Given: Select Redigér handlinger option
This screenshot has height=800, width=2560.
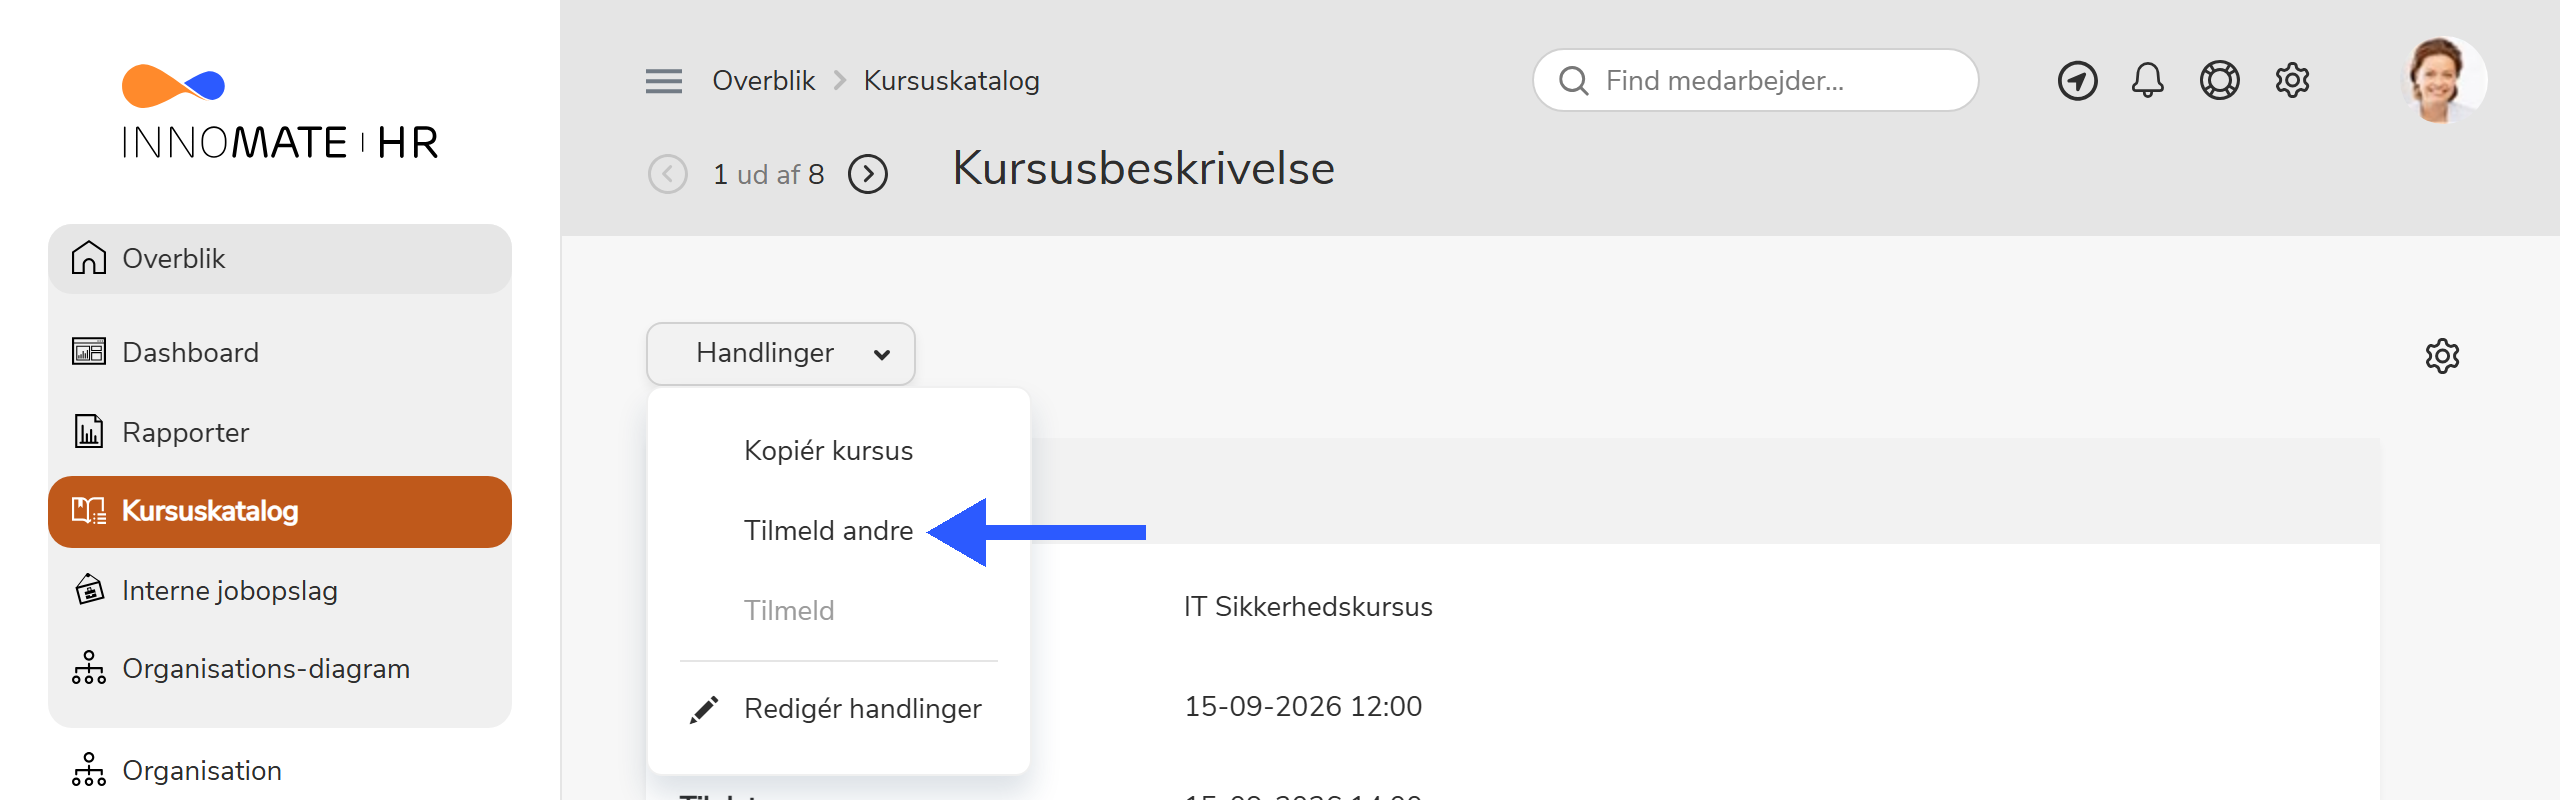Looking at the screenshot, I should tap(862, 709).
